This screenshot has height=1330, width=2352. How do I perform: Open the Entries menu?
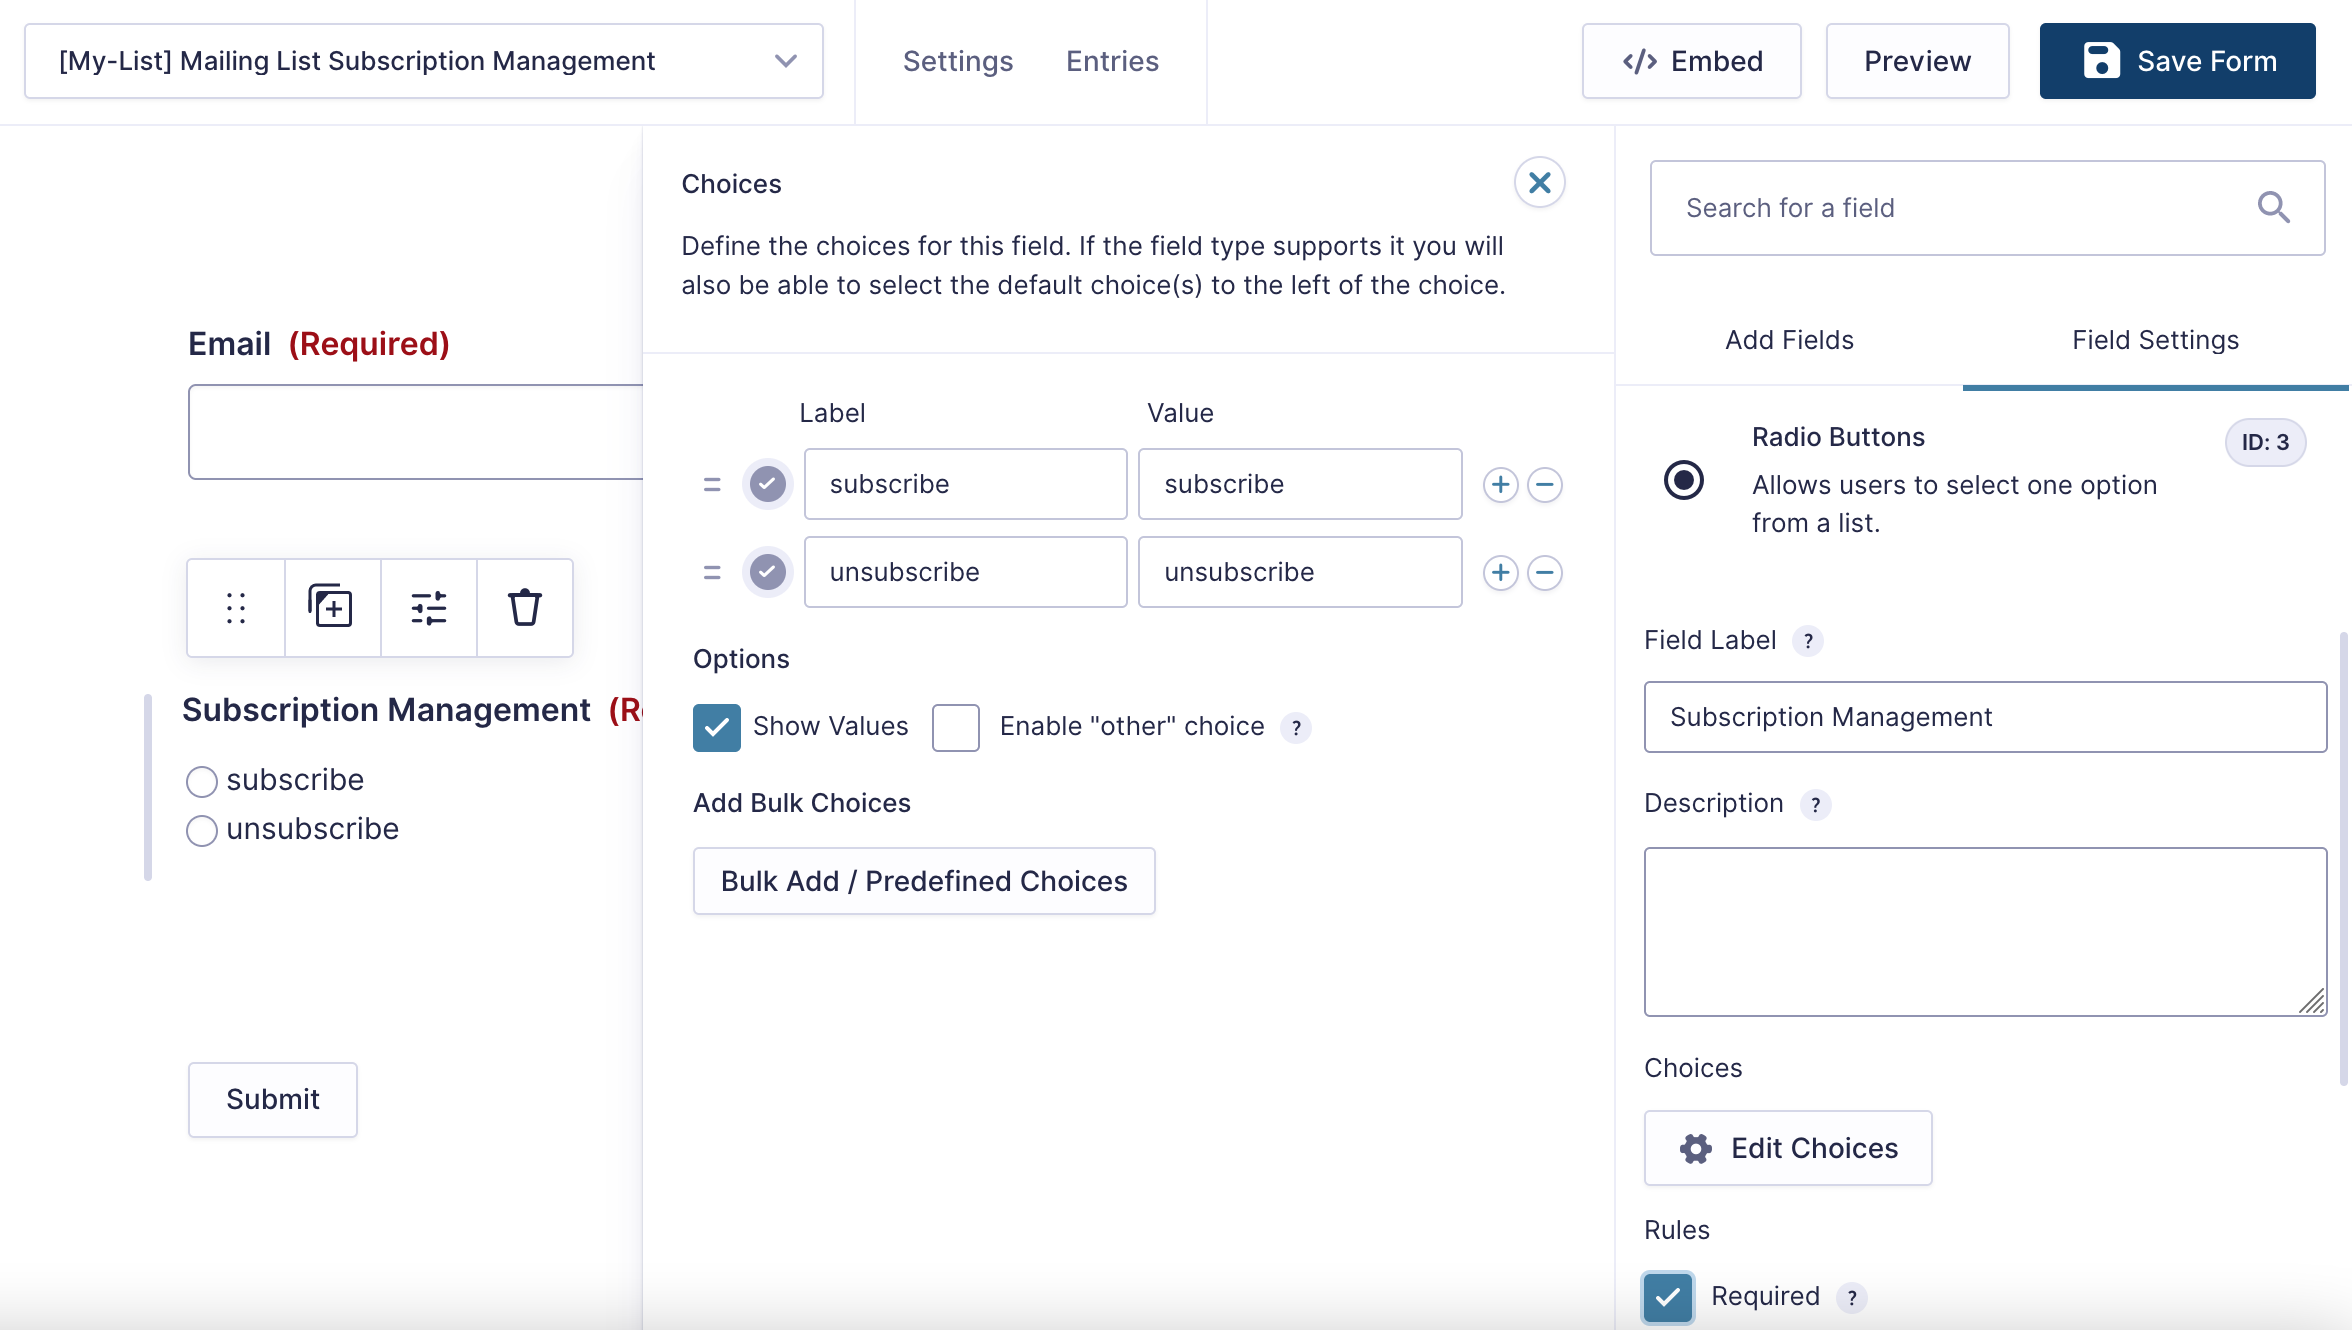point(1112,61)
